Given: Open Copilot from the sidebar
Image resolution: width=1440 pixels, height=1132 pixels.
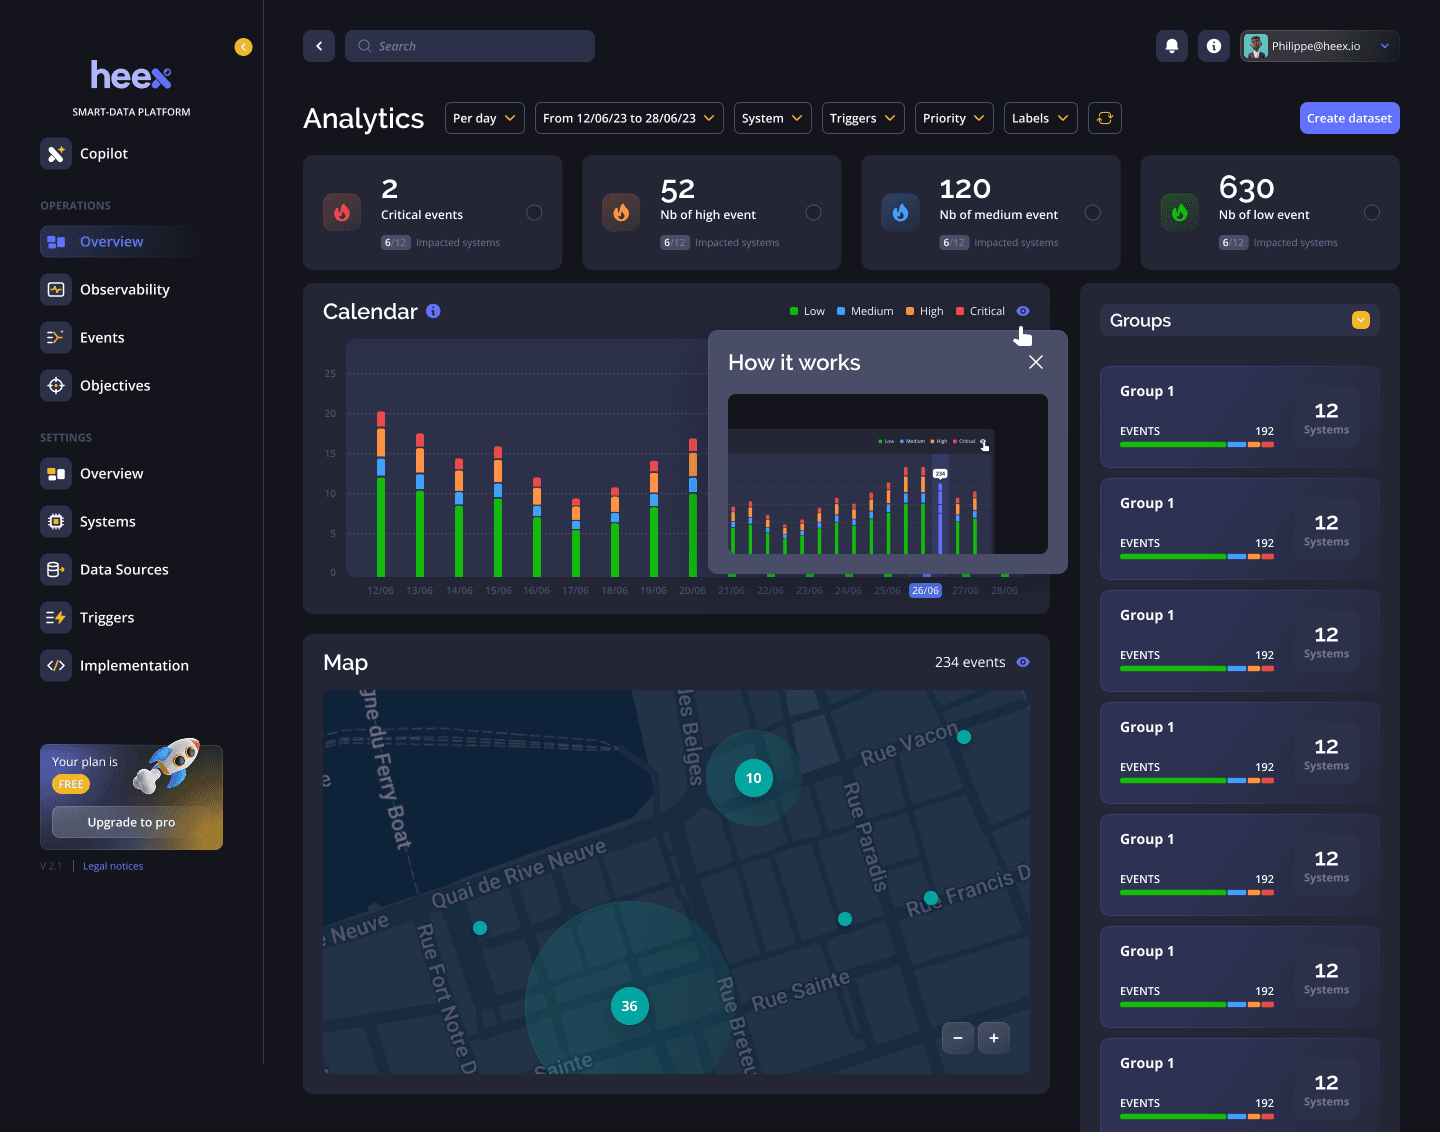Looking at the screenshot, I should tap(84, 153).
